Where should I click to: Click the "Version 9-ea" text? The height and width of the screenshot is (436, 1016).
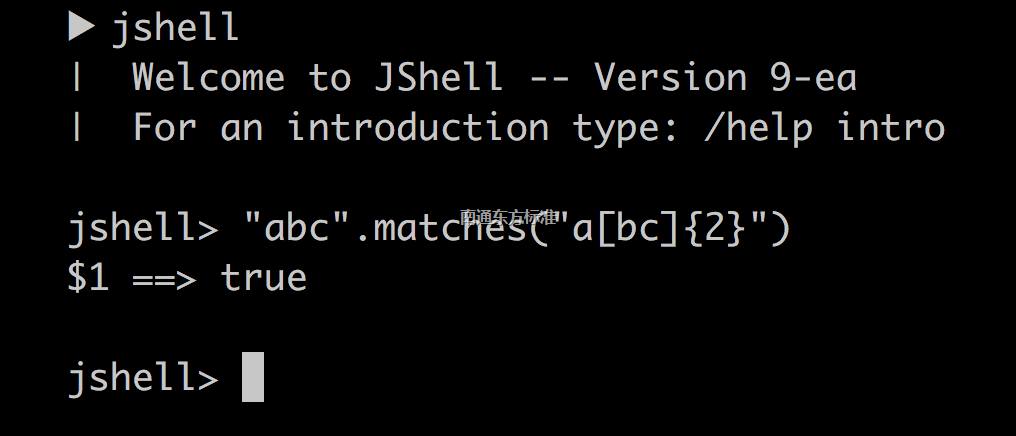point(726,77)
